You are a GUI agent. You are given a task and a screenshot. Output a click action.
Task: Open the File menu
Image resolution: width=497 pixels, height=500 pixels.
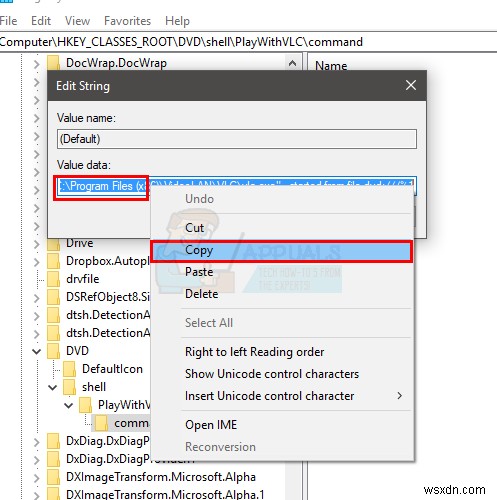click(x=8, y=21)
